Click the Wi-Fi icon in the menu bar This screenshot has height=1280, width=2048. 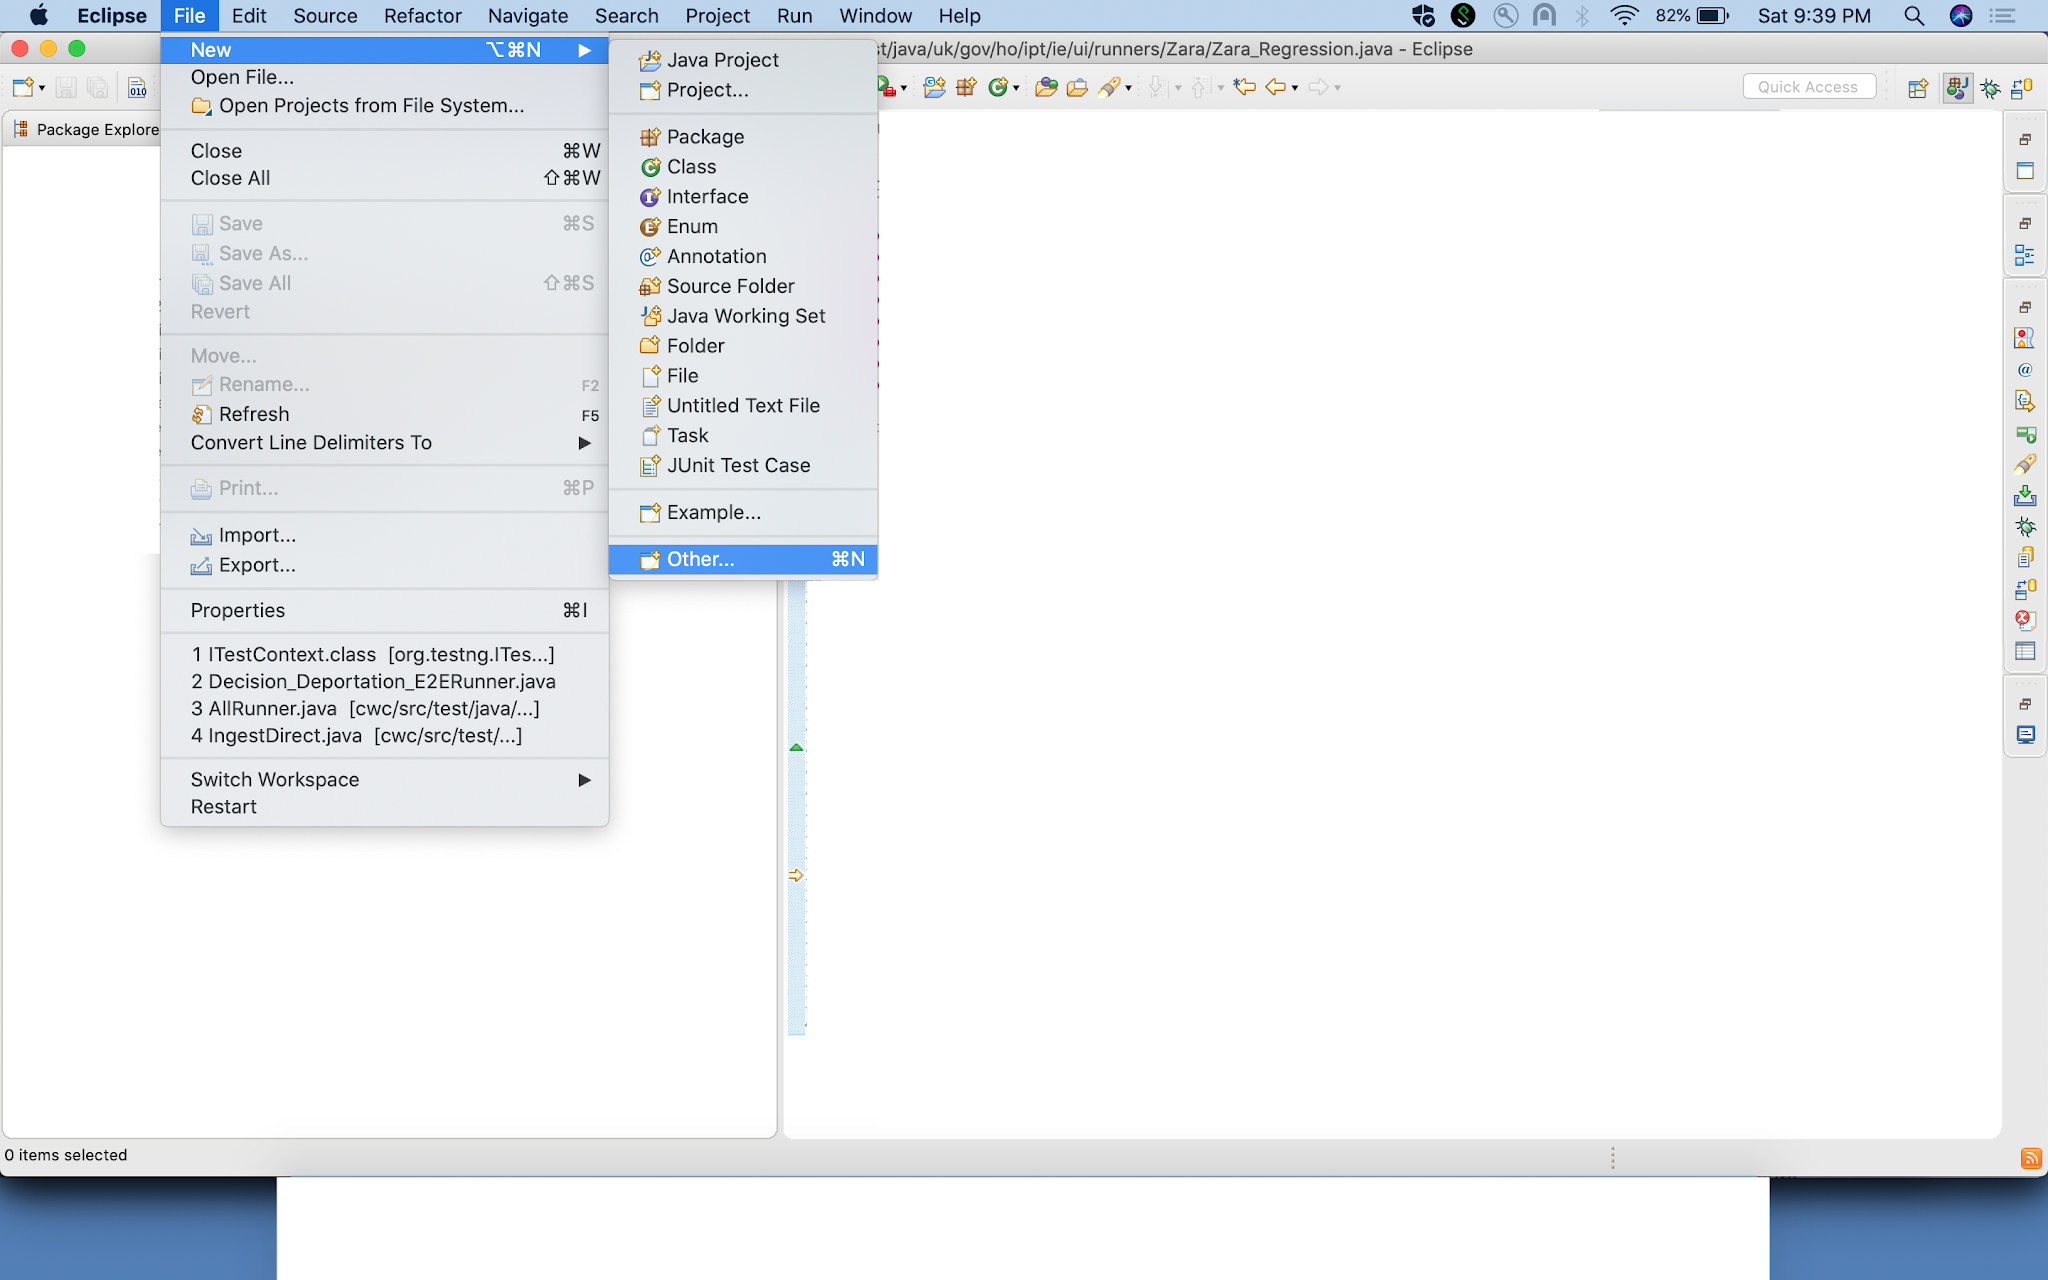(1625, 15)
